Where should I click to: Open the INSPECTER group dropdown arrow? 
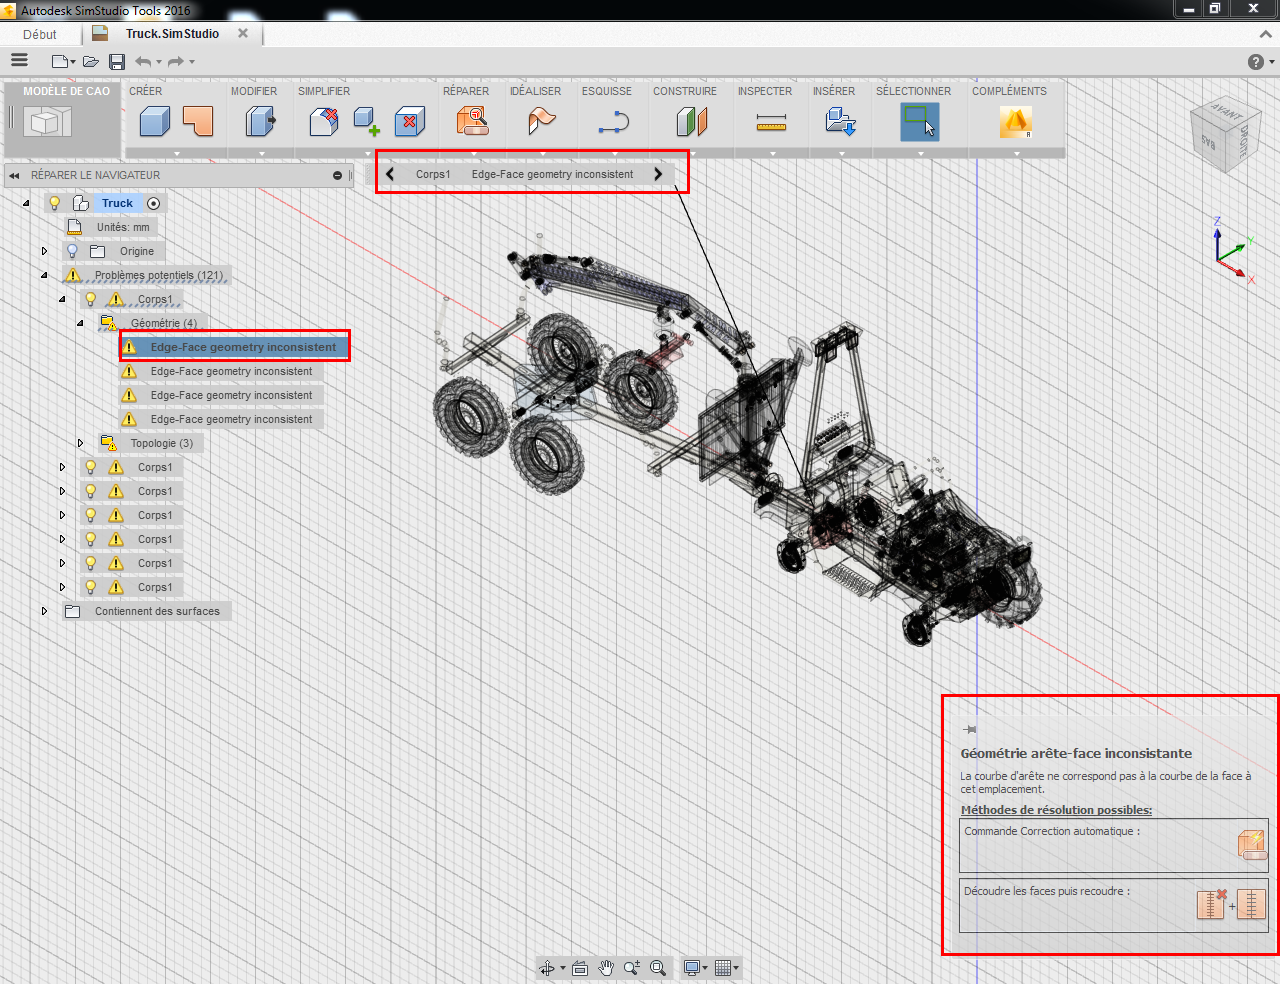point(773,154)
